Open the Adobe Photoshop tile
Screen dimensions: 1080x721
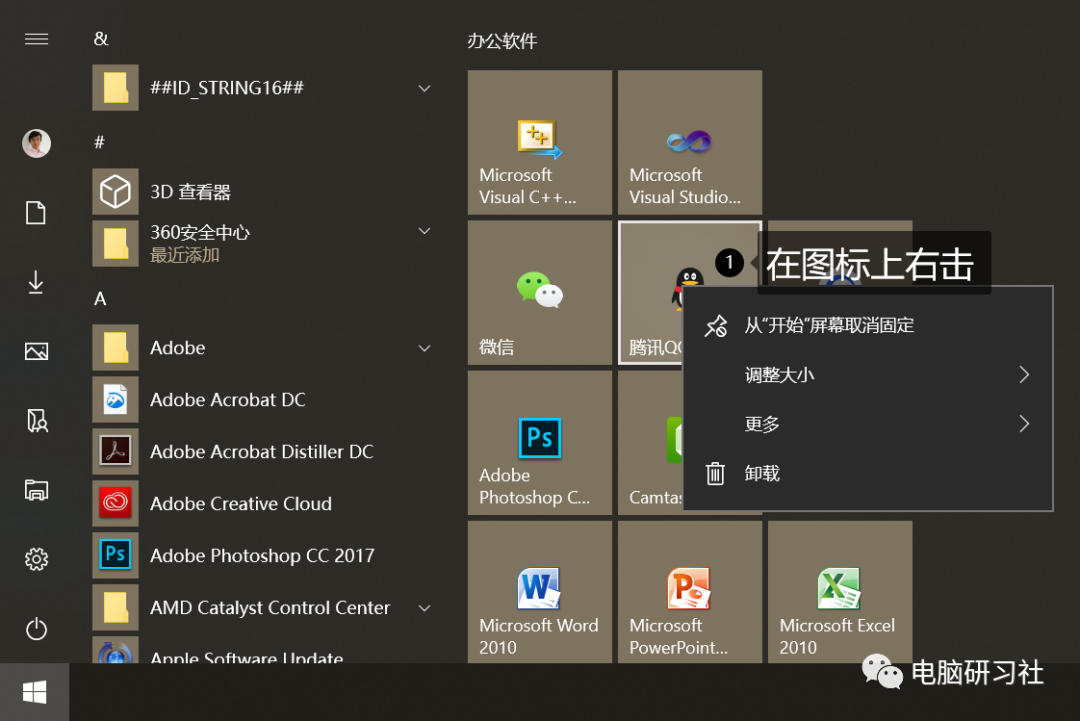tap(540, 443)
